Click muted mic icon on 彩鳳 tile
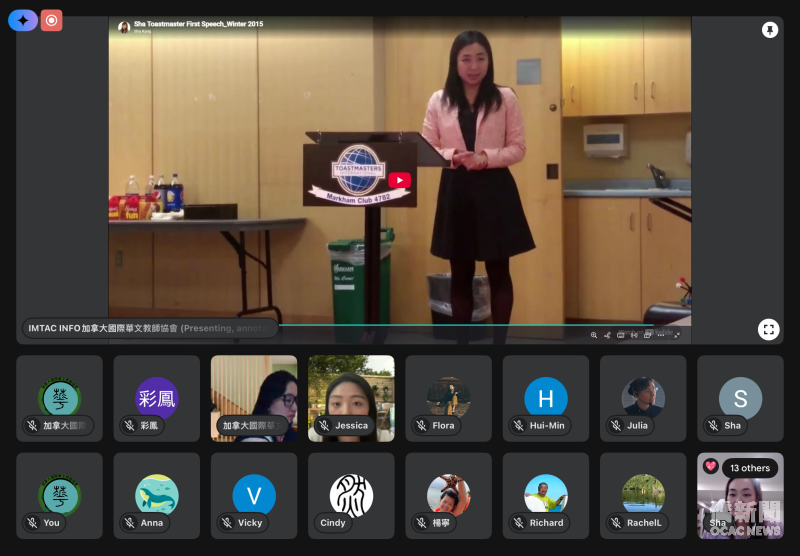The width and height of the screenshot is (800, 556). pyautogui.click(x=130, y=425)
